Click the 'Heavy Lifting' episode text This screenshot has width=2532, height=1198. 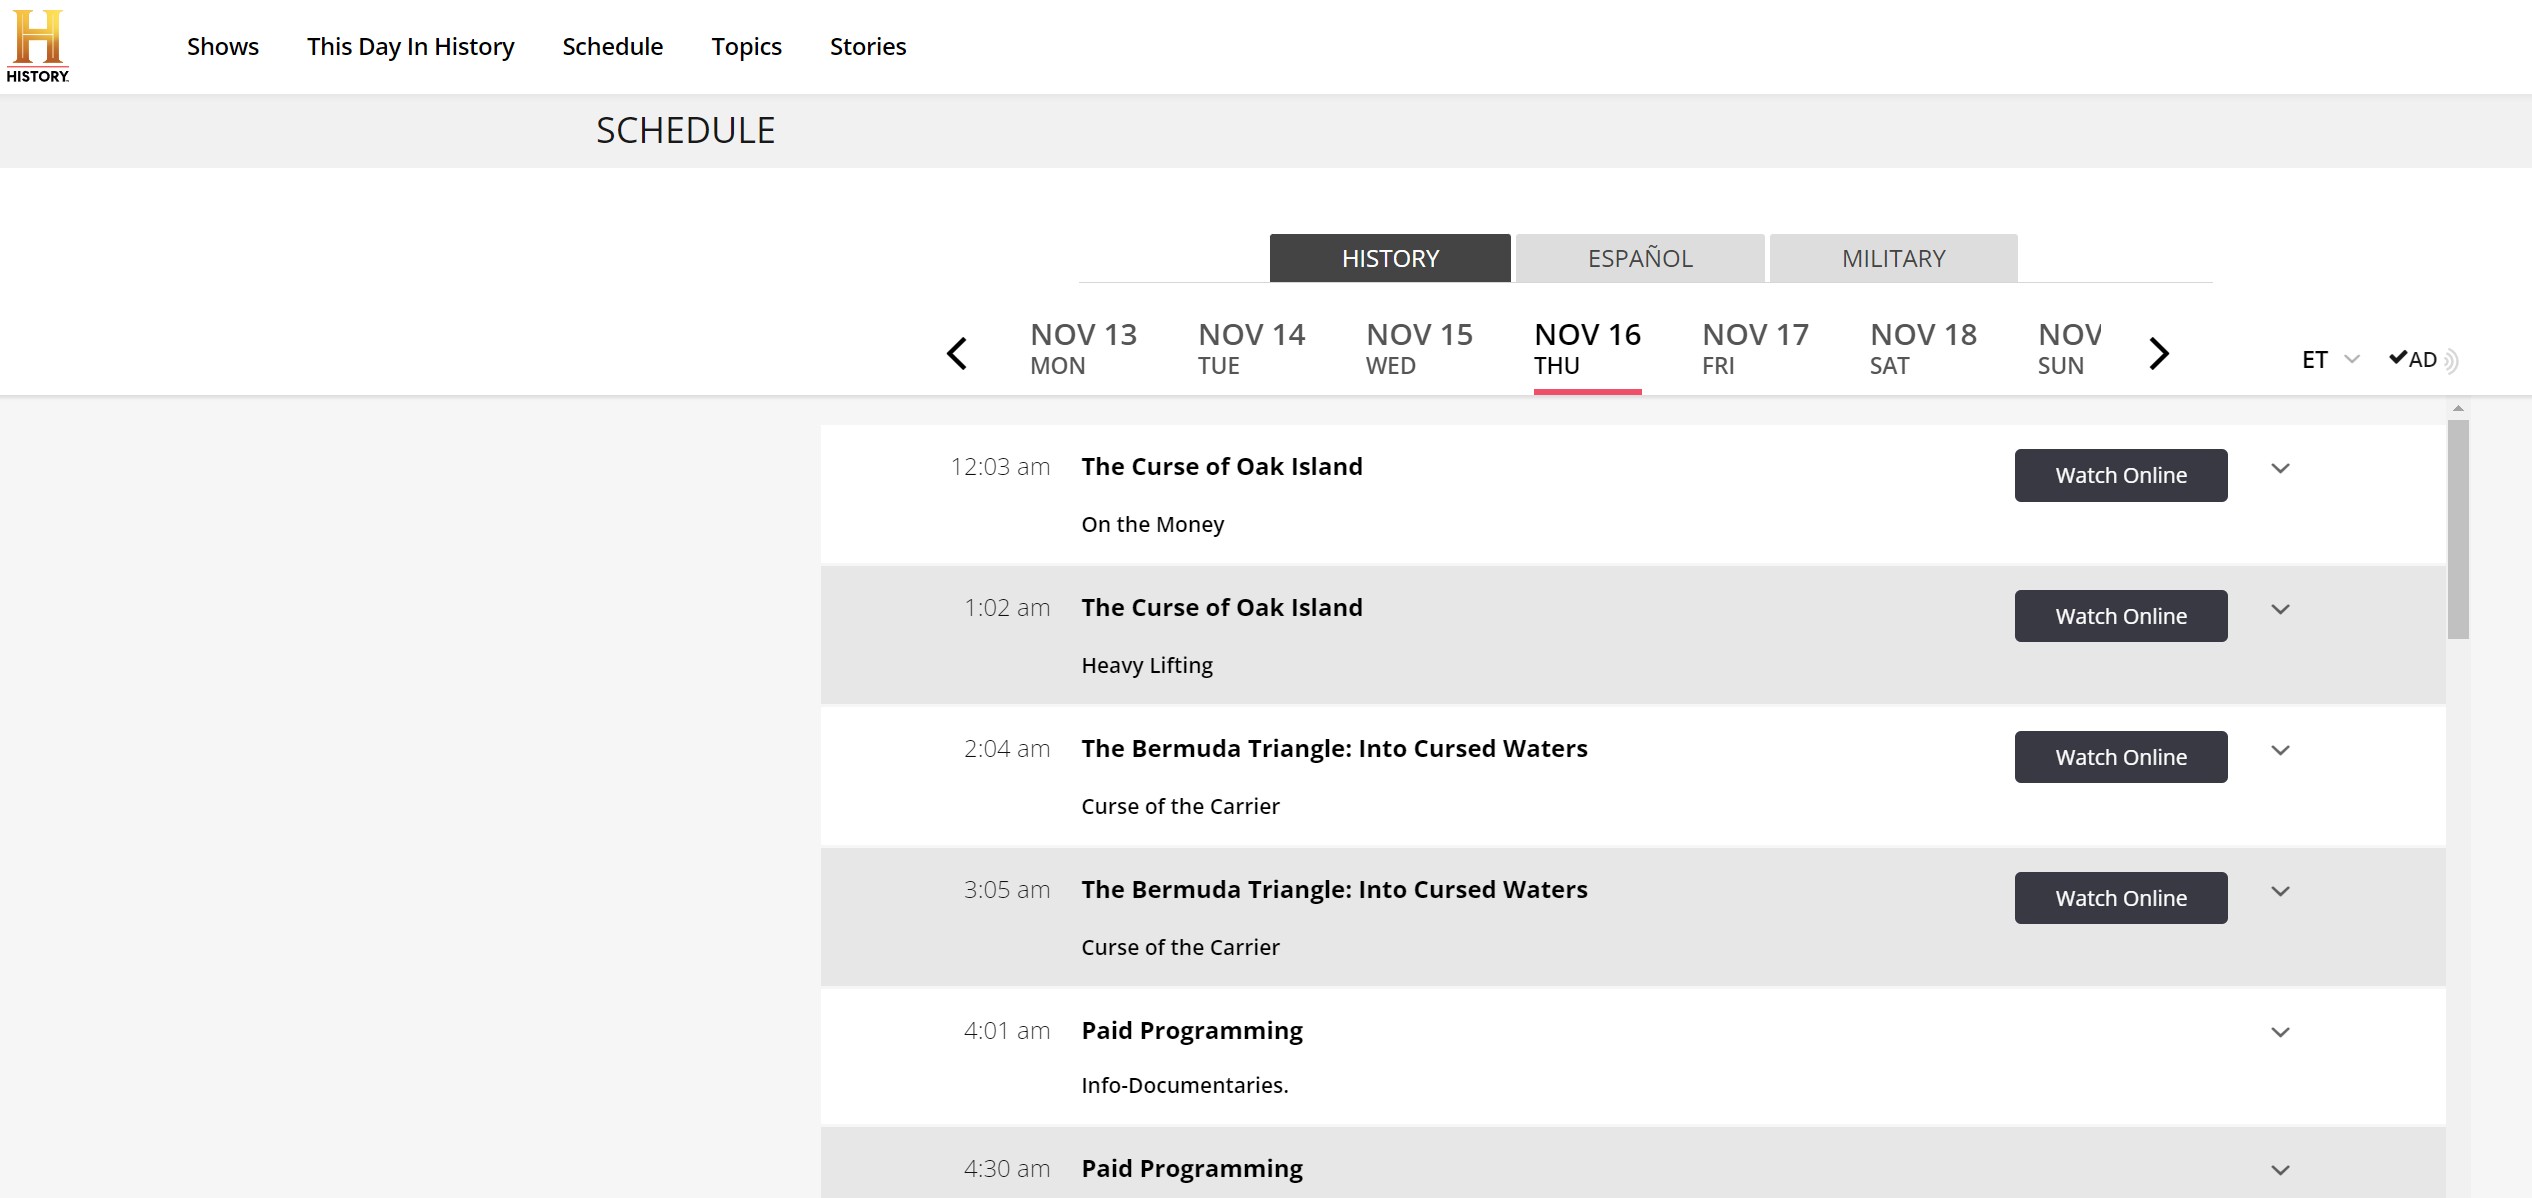[x=1147, y=666]
